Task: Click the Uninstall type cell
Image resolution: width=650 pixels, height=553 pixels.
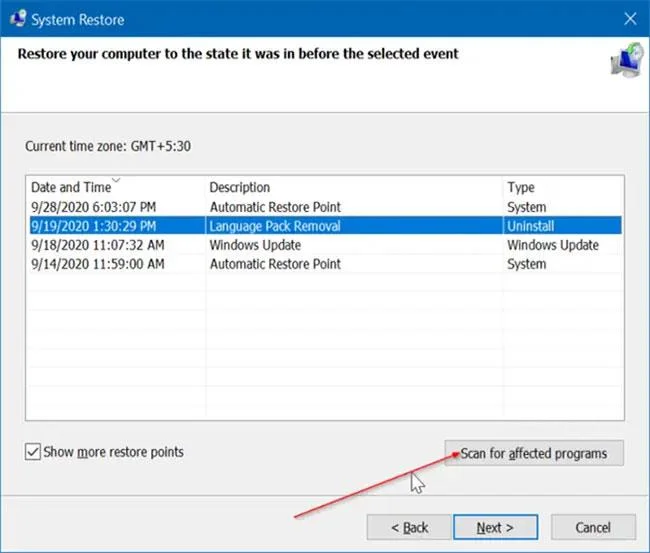Action: 531,226
